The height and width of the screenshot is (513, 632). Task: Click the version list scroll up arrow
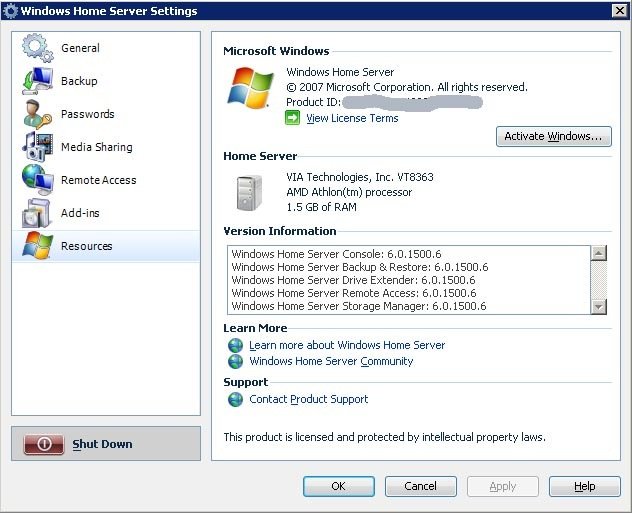[599, 253]
